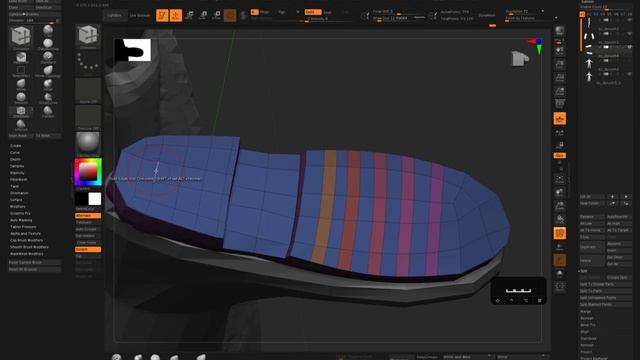
Task: Select the SelectRect brush in brush palette
Action: tap(21, 71)
